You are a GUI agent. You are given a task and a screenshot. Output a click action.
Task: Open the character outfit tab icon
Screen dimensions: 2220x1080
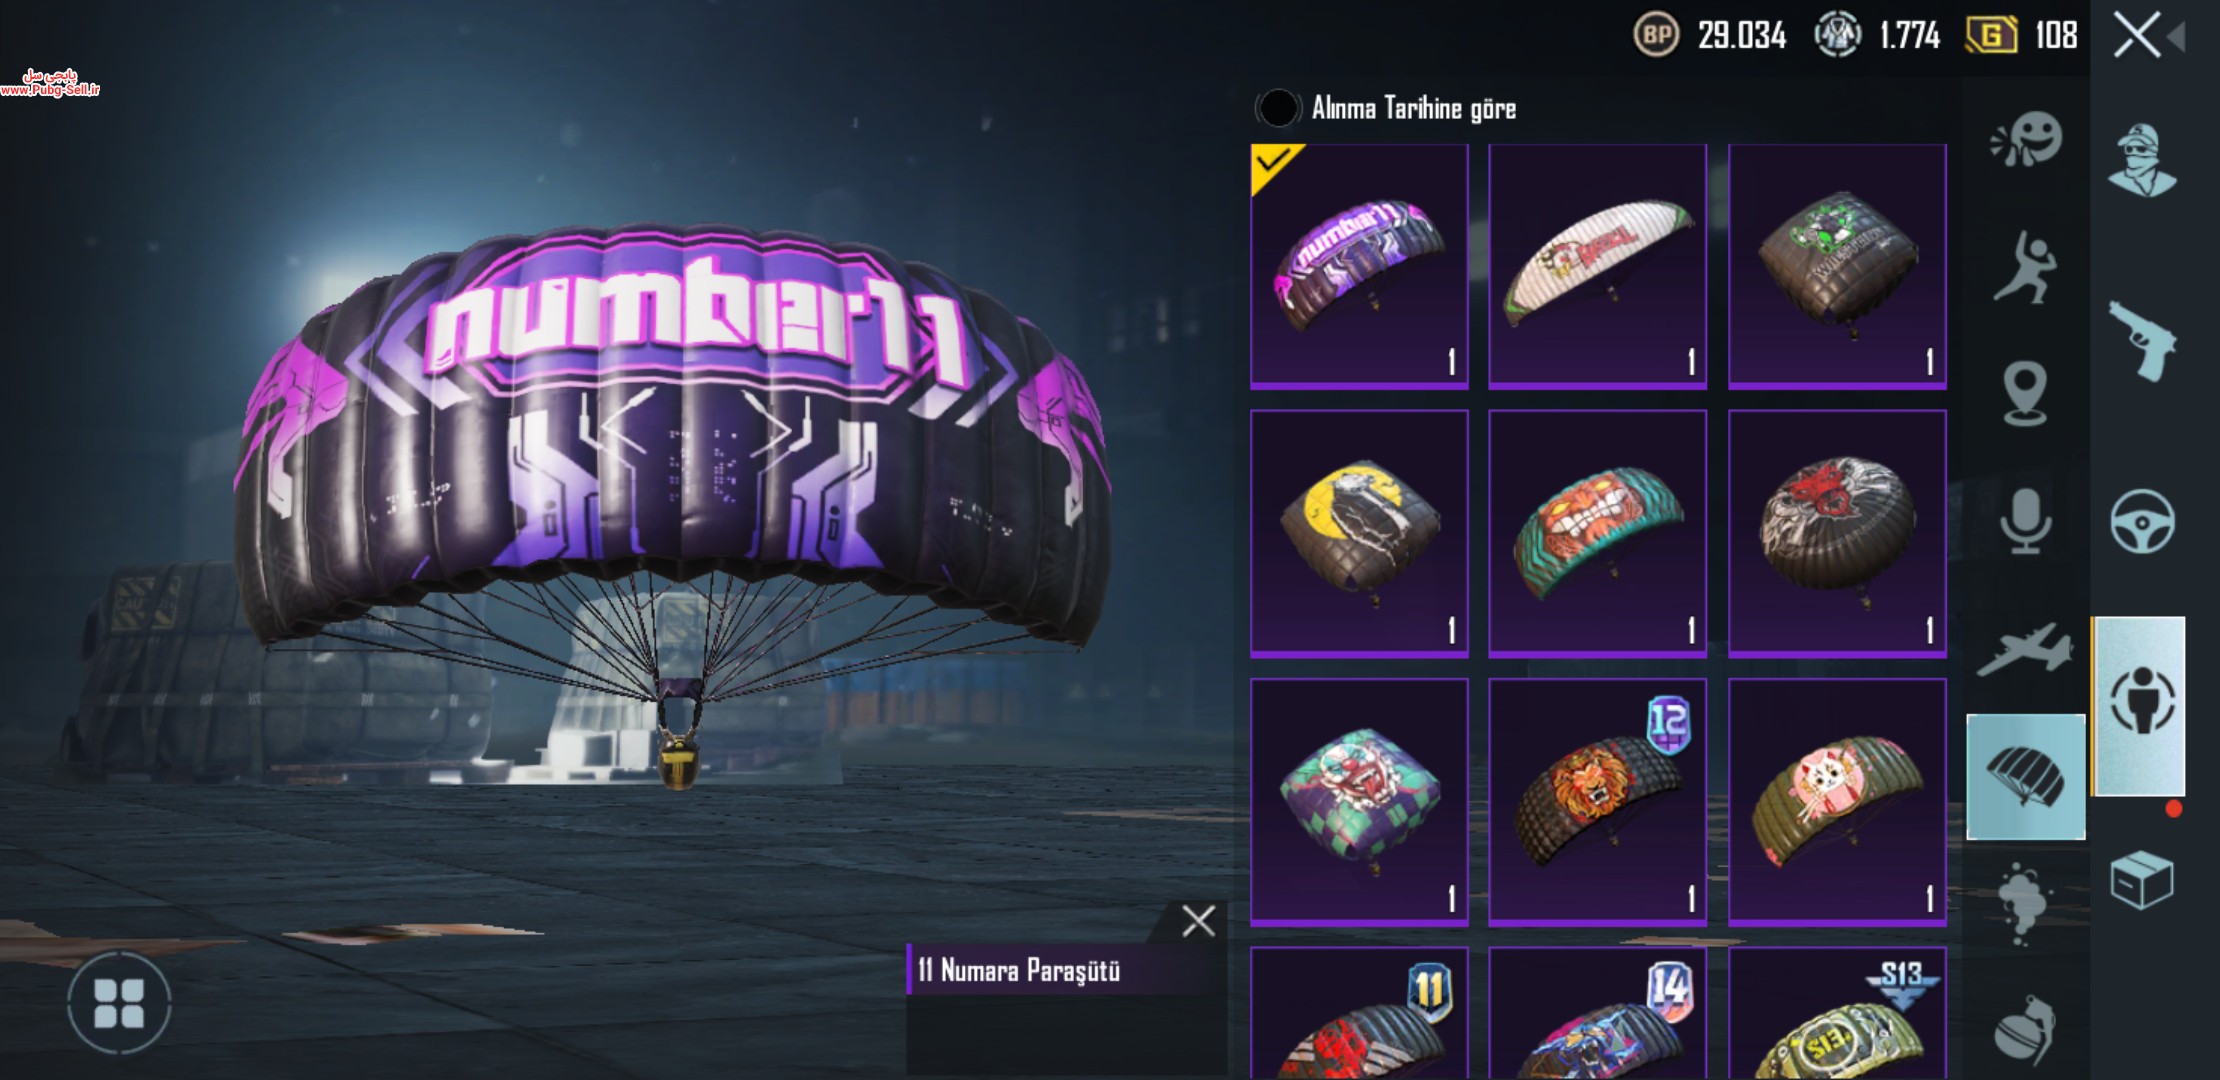[2142, 161]
